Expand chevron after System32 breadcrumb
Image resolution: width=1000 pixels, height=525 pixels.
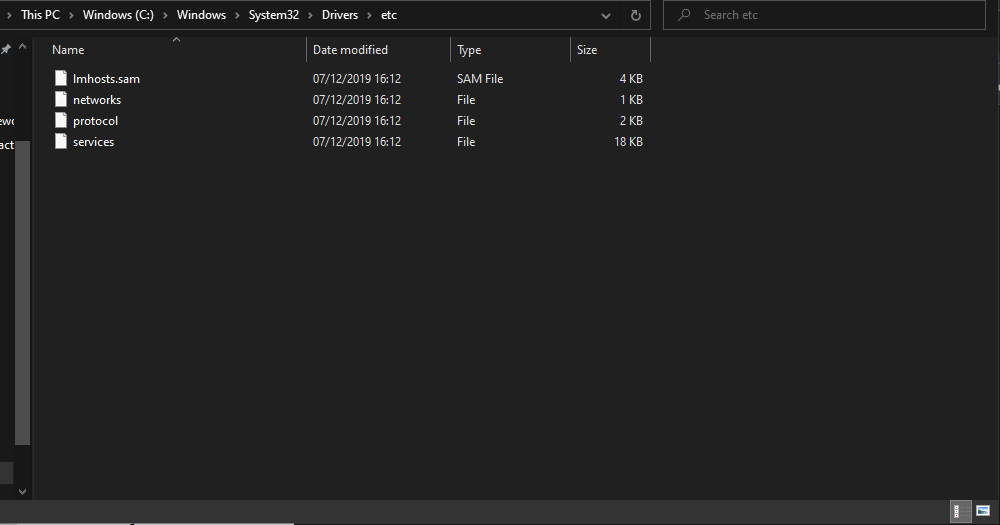pos(310,15)
